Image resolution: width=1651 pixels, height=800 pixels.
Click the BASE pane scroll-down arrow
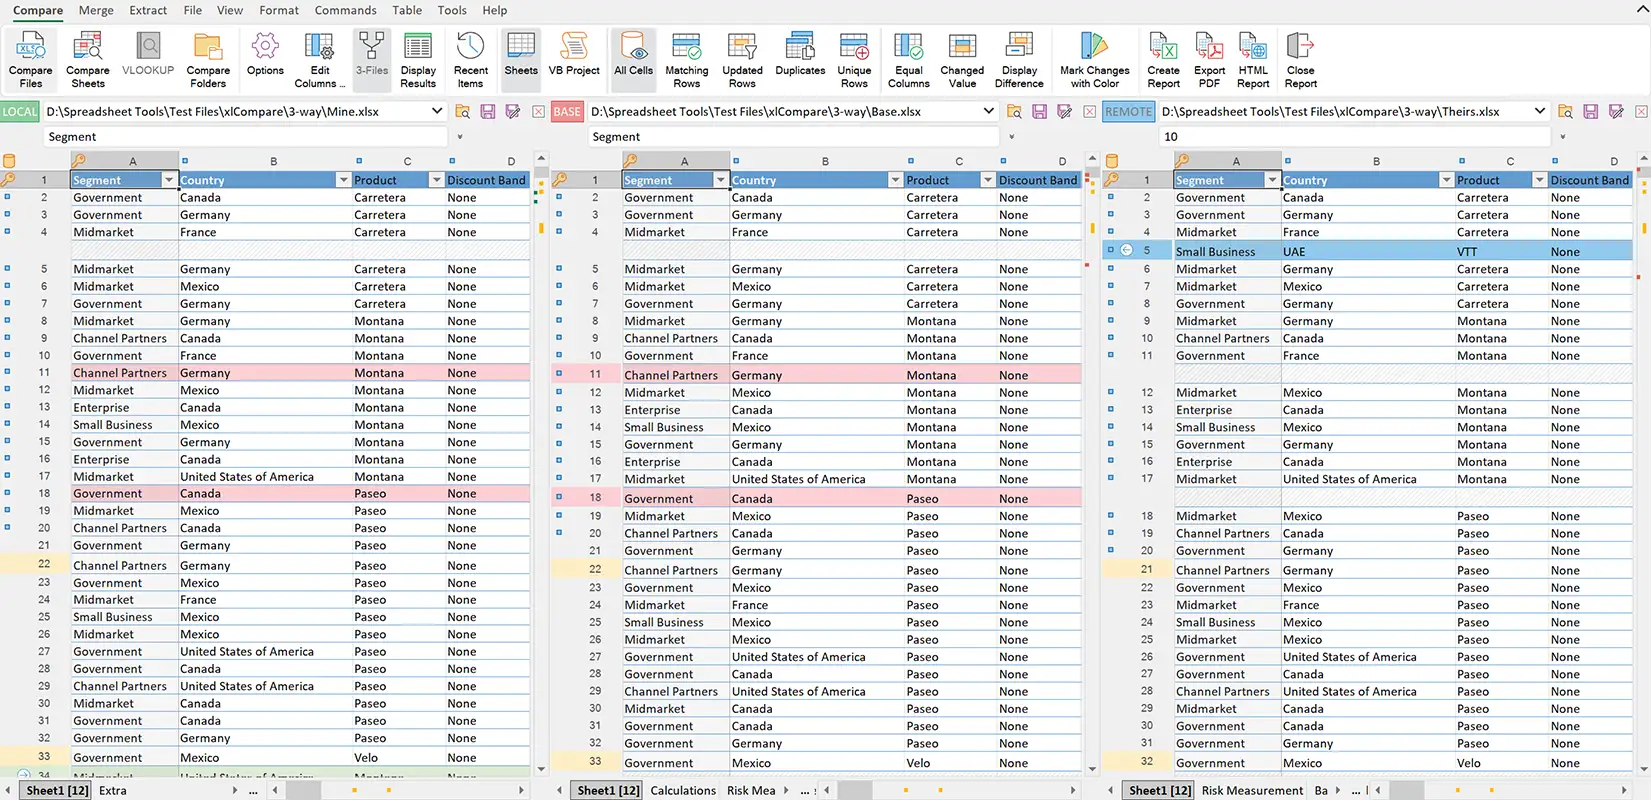[x=1092, y=770]
